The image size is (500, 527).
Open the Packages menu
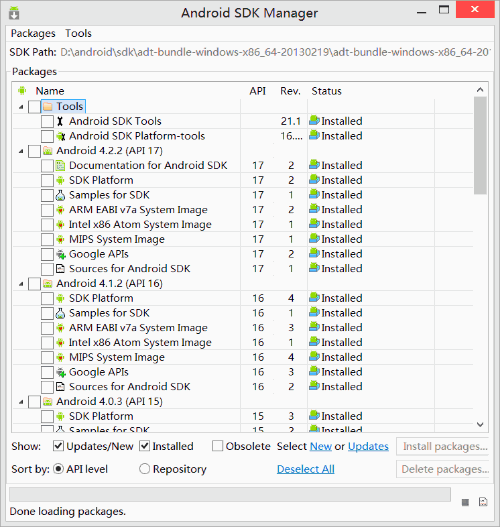pyautogui.click(x=33, y=33)
